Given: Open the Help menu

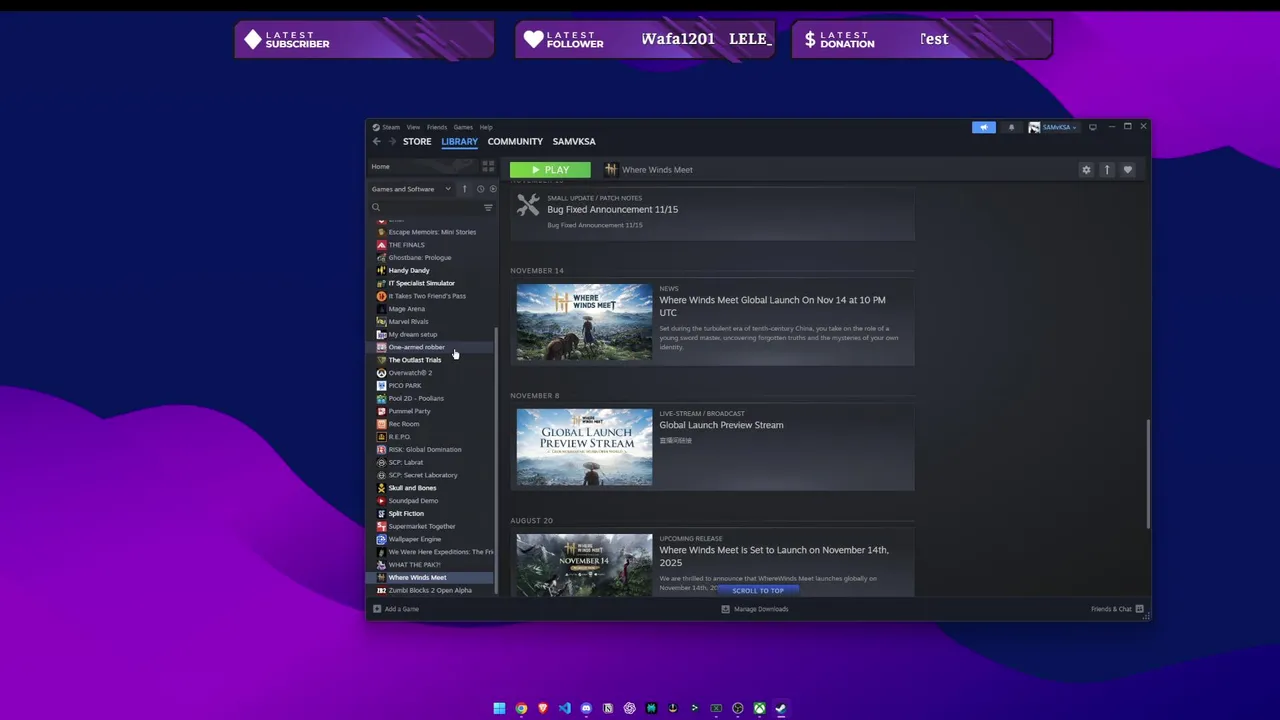Looking at the screenshot, I should 486,127.
